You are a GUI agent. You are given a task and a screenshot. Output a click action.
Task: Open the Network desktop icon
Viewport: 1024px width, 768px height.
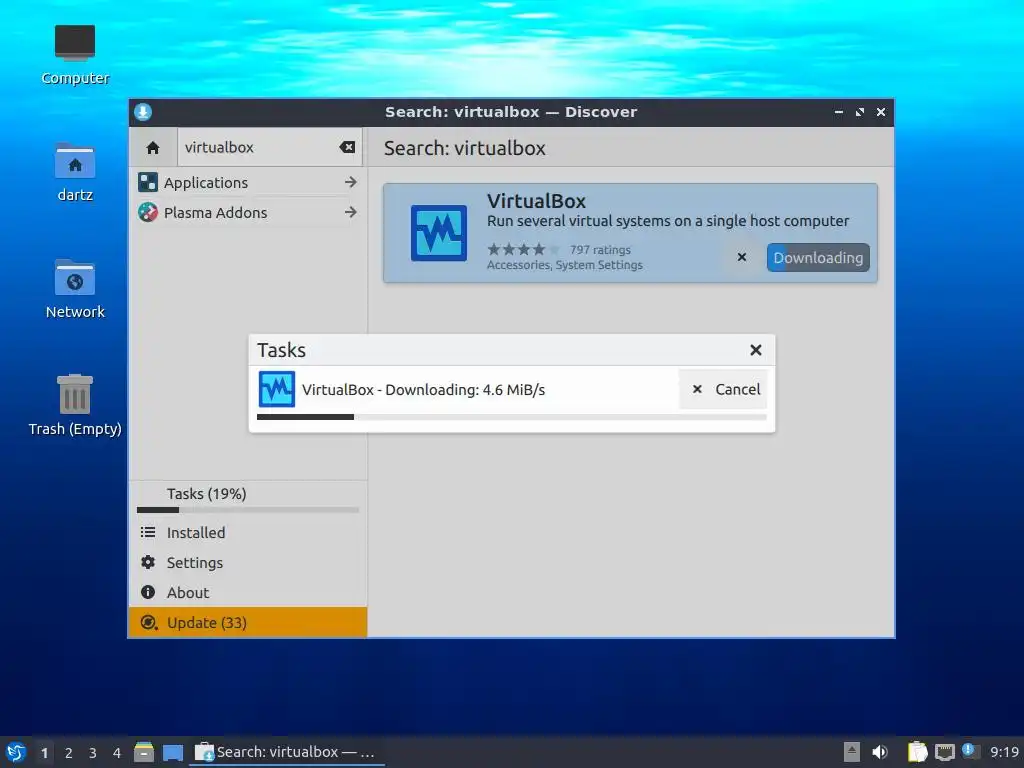coord(75,289)
